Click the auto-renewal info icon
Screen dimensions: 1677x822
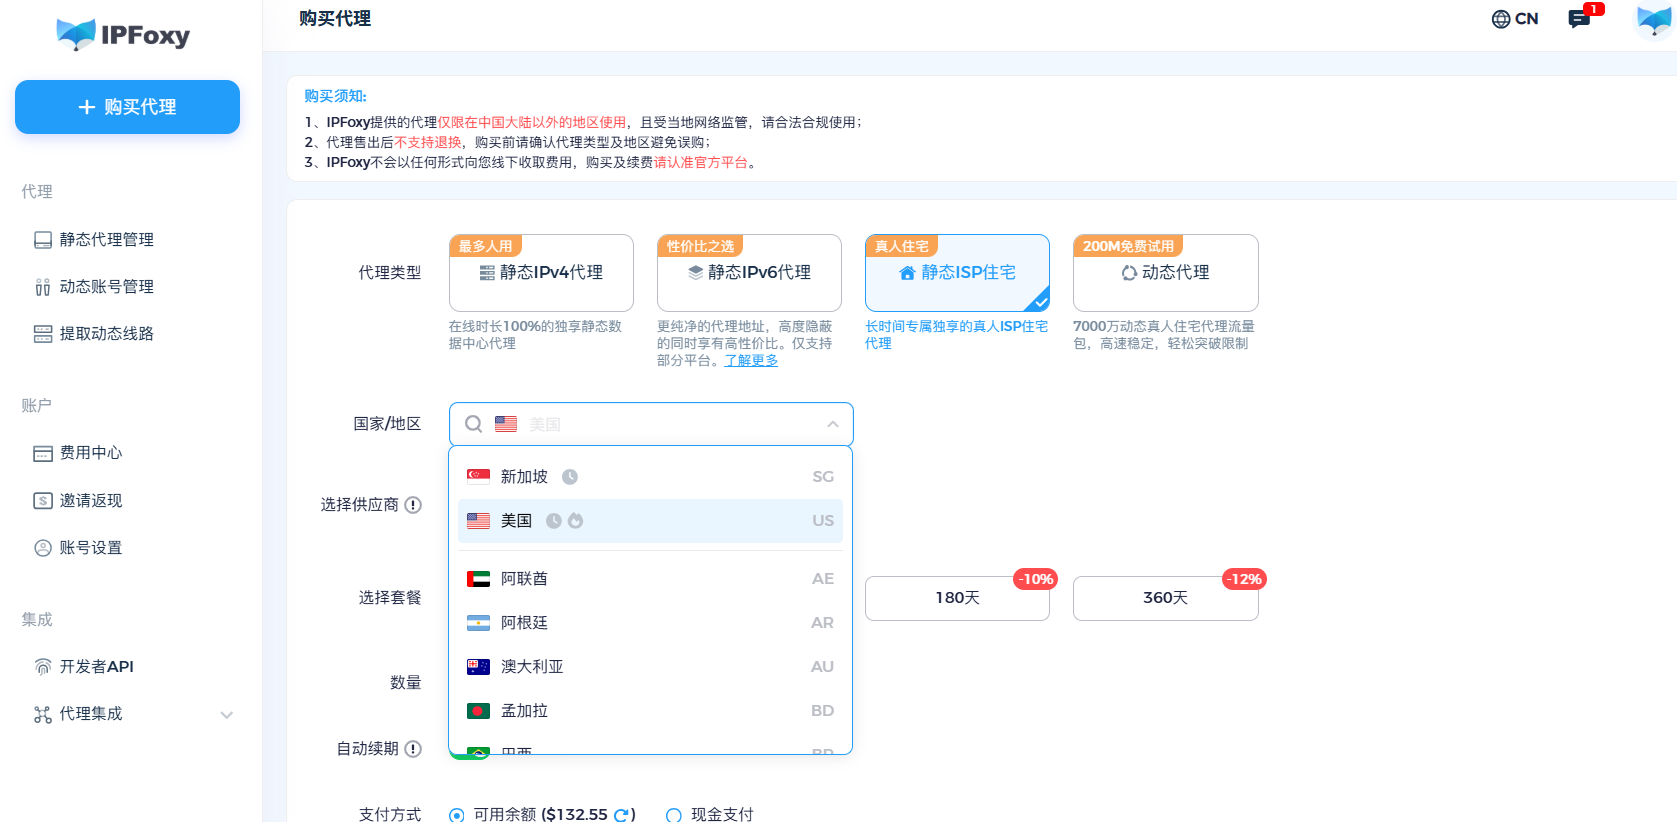point(413,749)
